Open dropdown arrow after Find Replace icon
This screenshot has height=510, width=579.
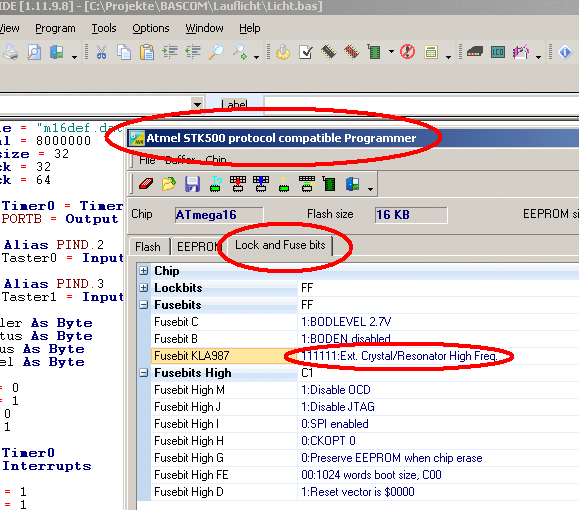click(x=256, y=57)
